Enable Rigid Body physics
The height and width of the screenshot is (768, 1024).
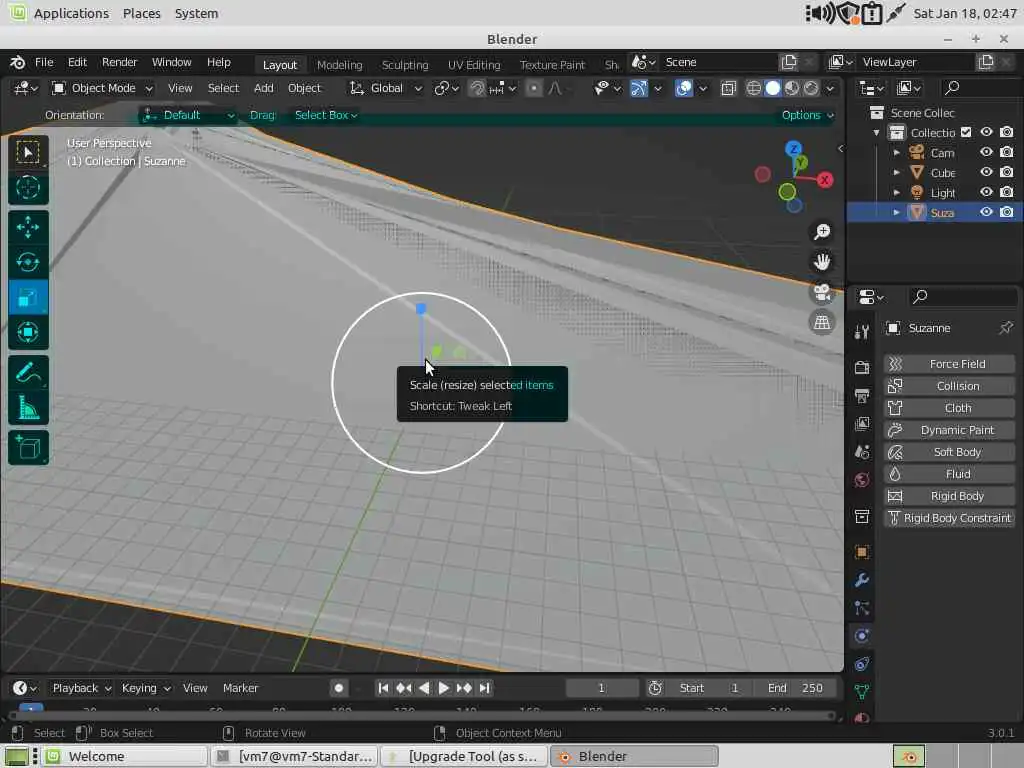click(949, 496)
